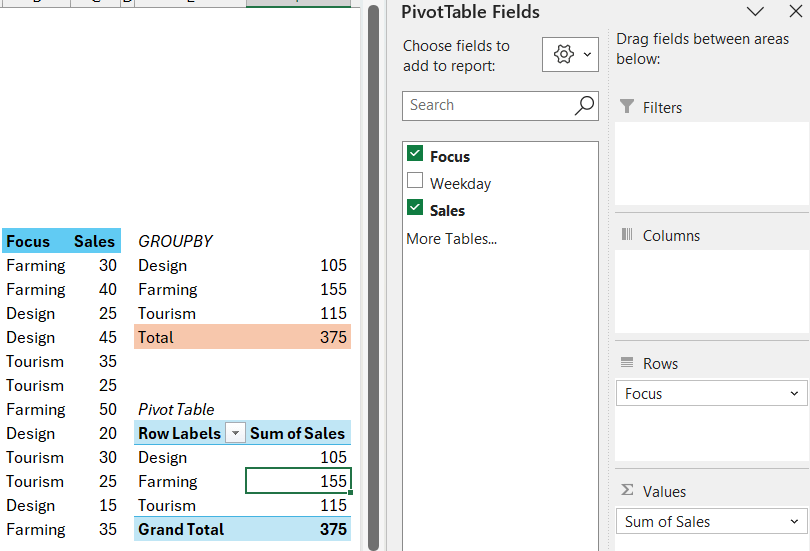Screen dimensions: 810x551
Task: Expand the Sum of Sales dropdown
Action: tap(794, 522)
